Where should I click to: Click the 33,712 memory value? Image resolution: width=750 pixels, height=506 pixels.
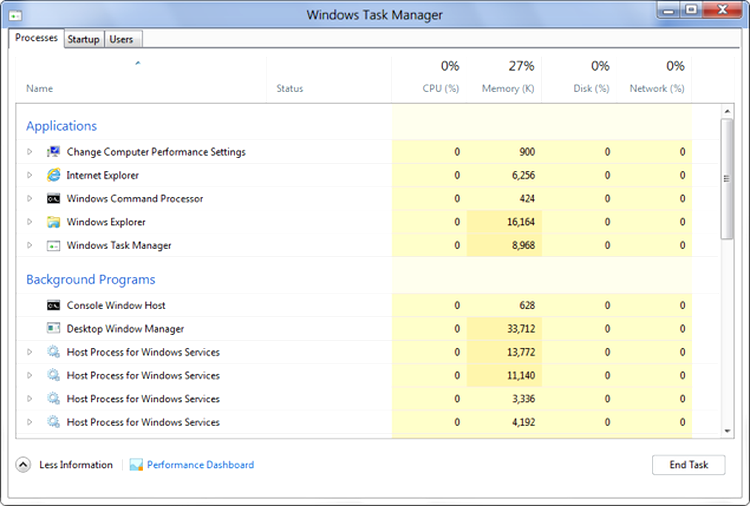pyautogui.click(x=521, y=329)
